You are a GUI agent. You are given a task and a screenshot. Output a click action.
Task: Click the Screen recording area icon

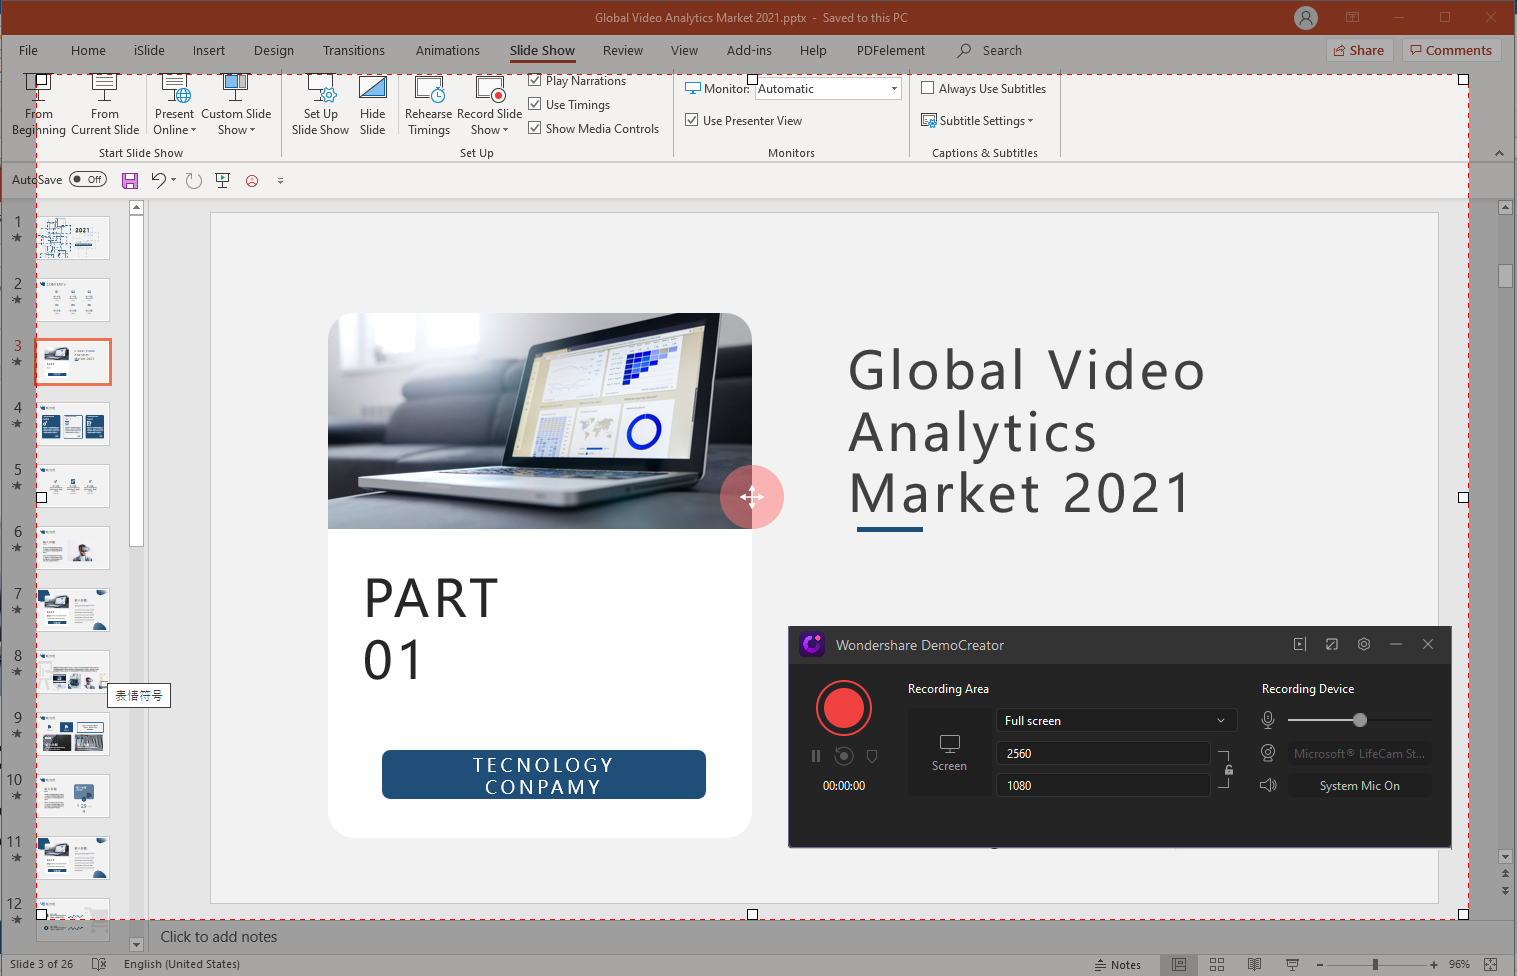pyautogui.click(x=949, y=744)
